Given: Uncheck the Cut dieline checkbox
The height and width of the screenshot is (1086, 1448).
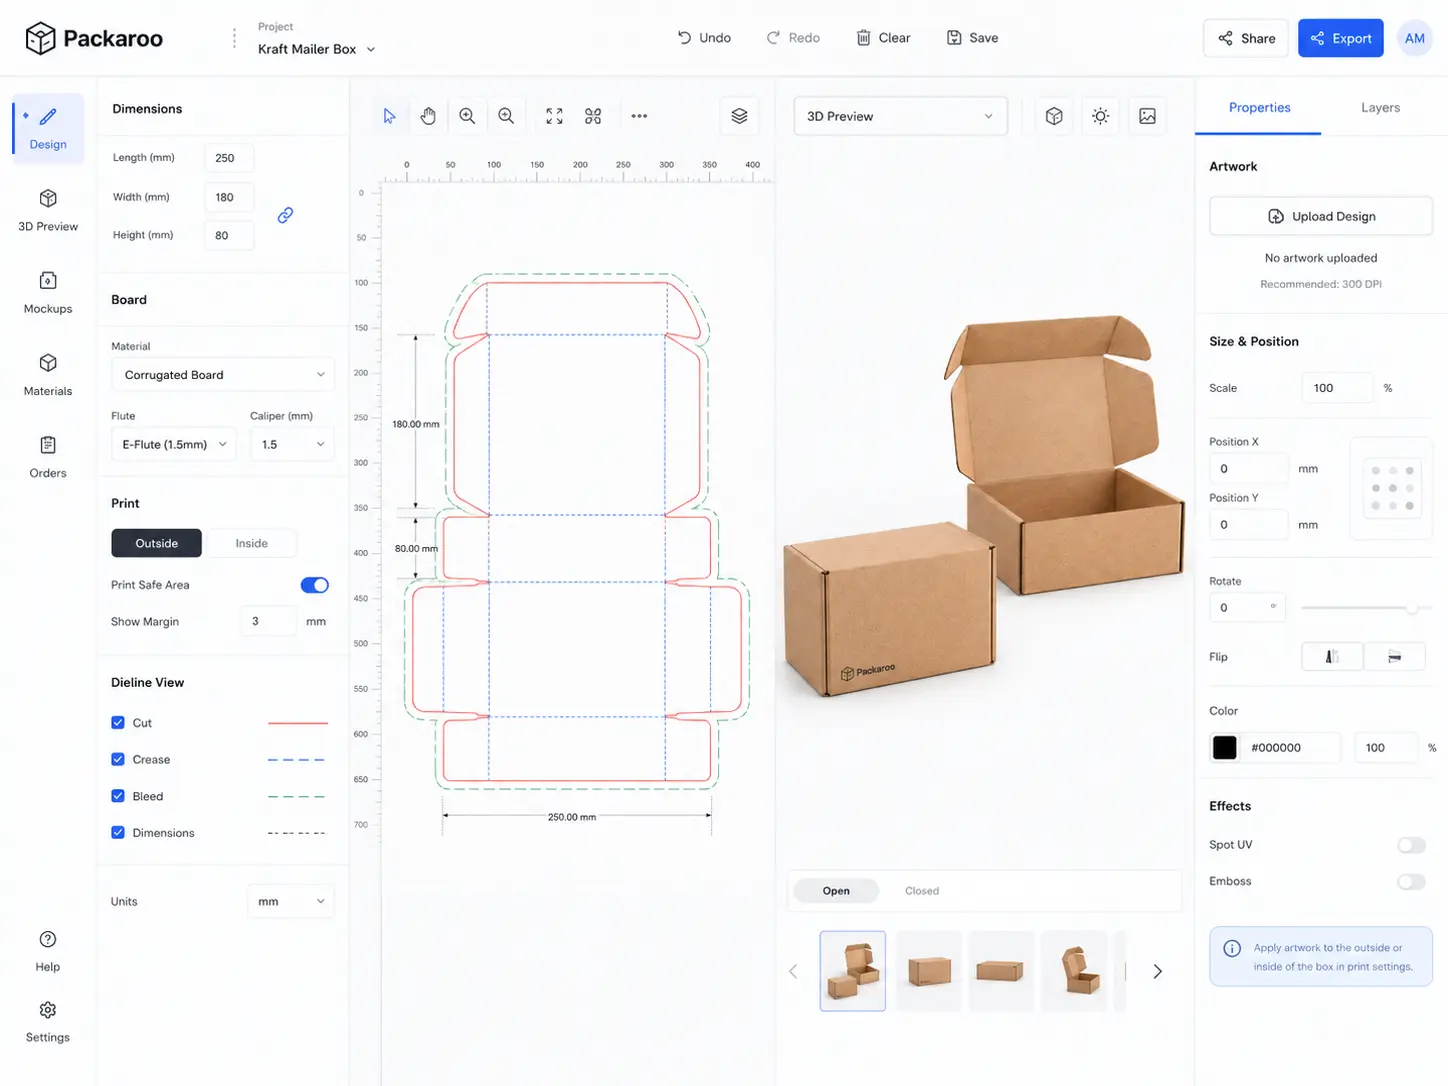Looking at the screenshot, I should tap(118, 722).
